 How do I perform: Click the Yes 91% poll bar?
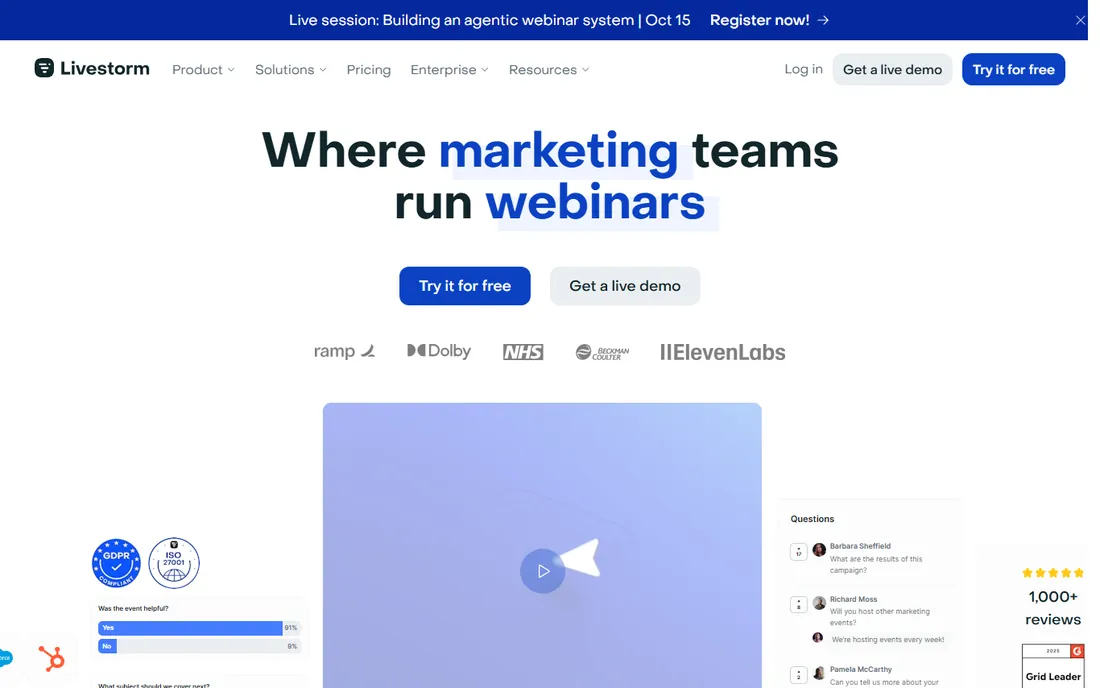(199, 628)
